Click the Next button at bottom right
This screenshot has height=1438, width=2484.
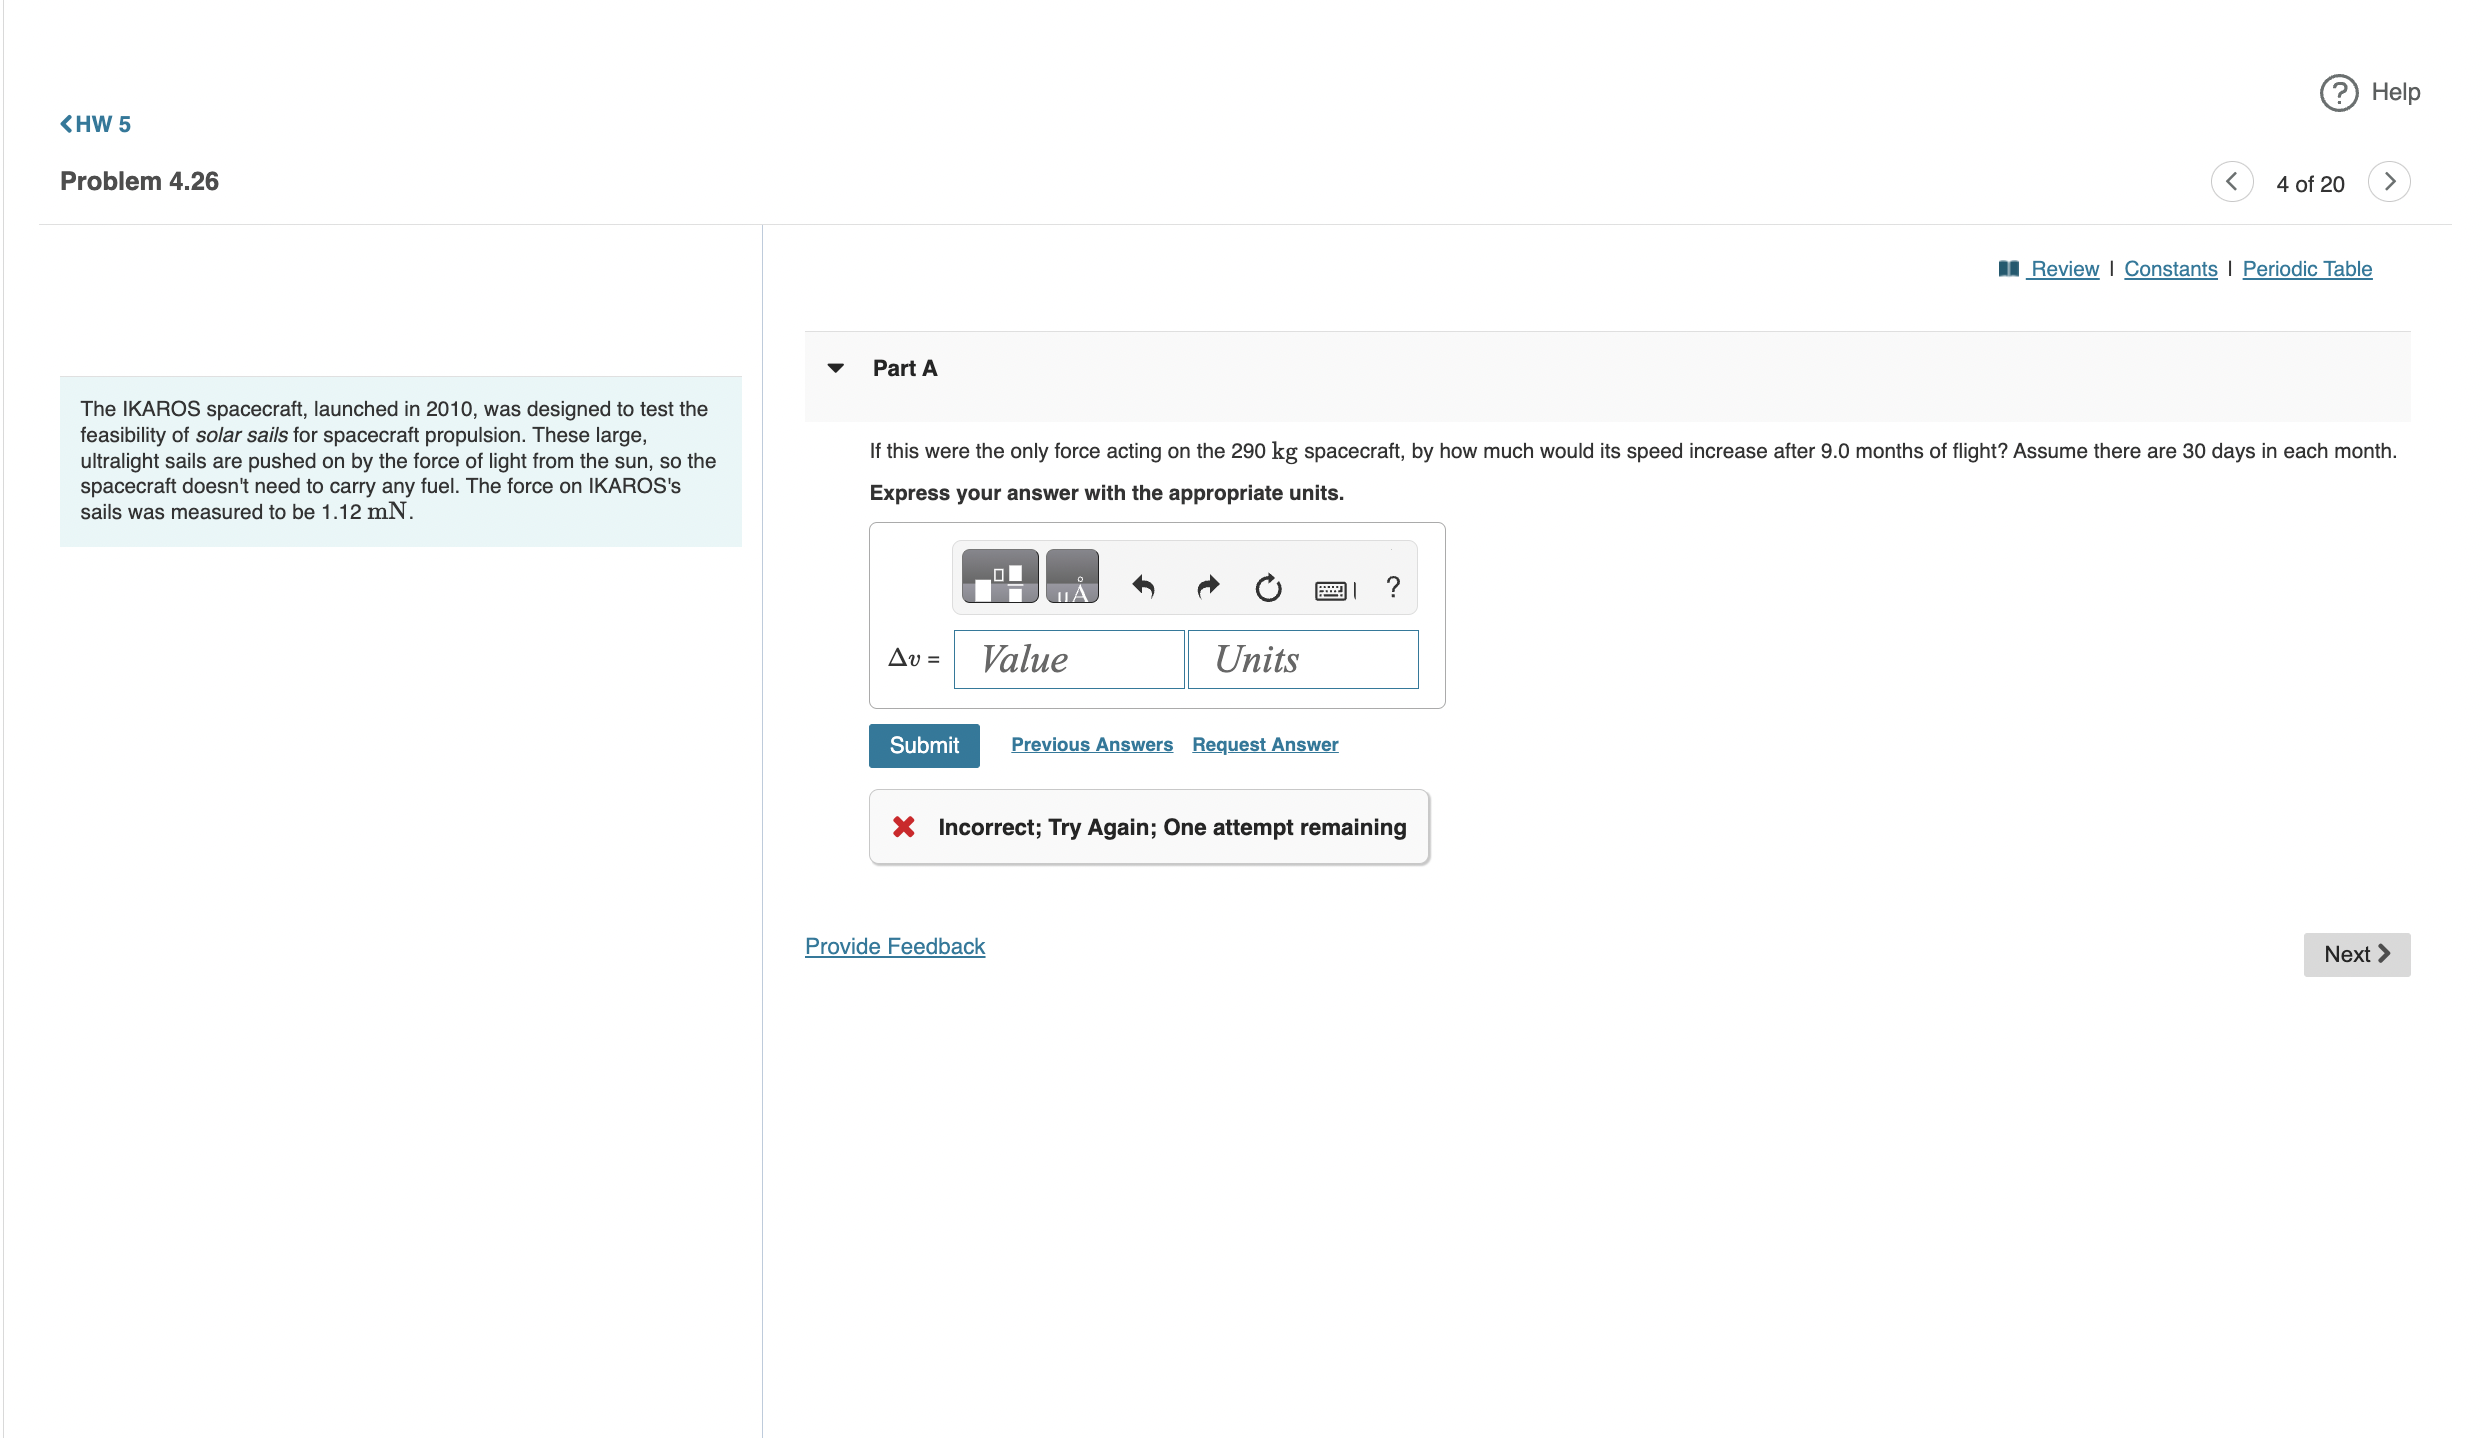click(2356, 955)
